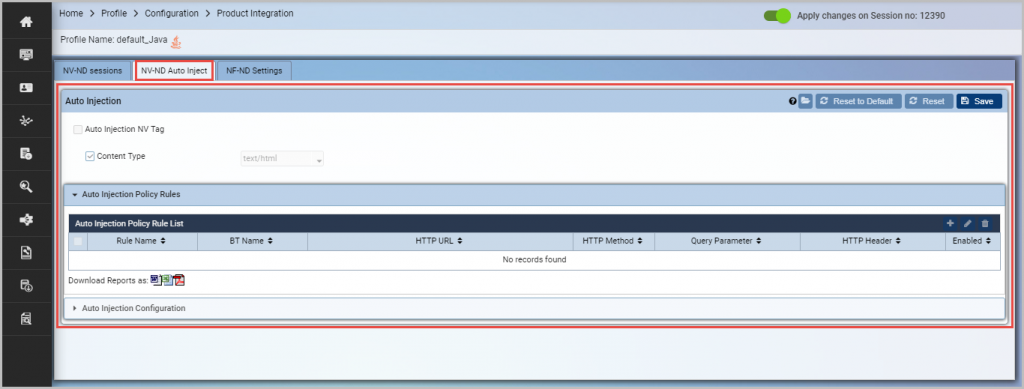The image size is (1024, 389).
Task: Open the NF-ND Settings tab
Action: (x=254, y=71)
